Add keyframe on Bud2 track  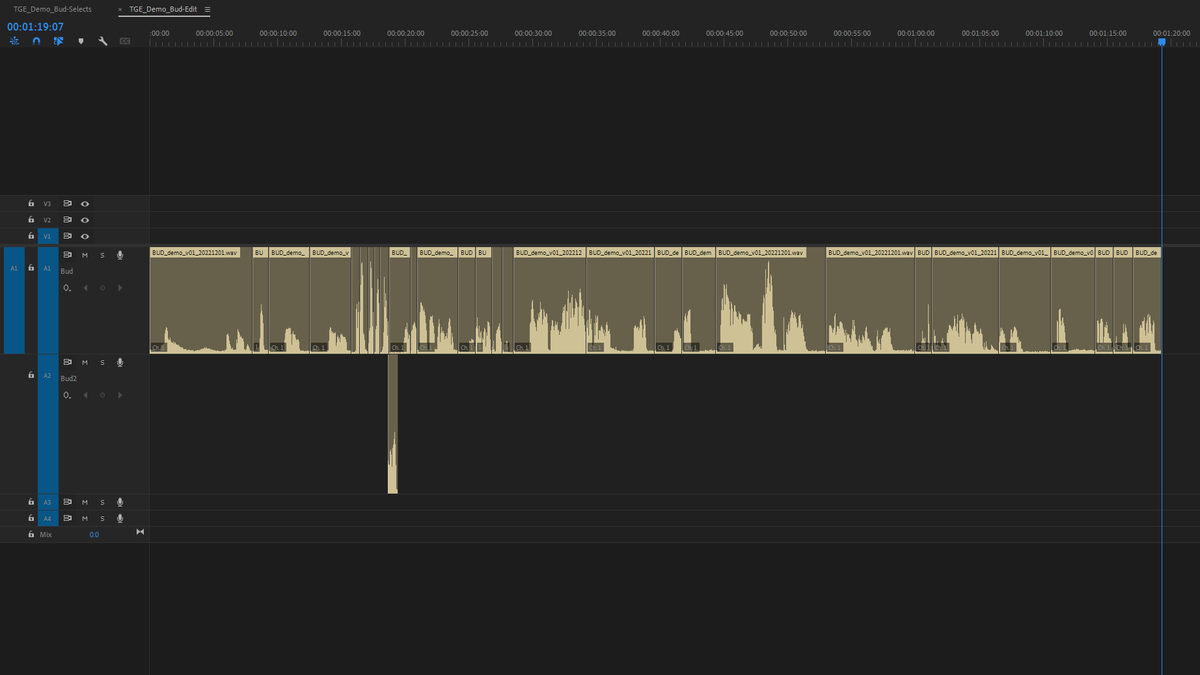(102, 395)
